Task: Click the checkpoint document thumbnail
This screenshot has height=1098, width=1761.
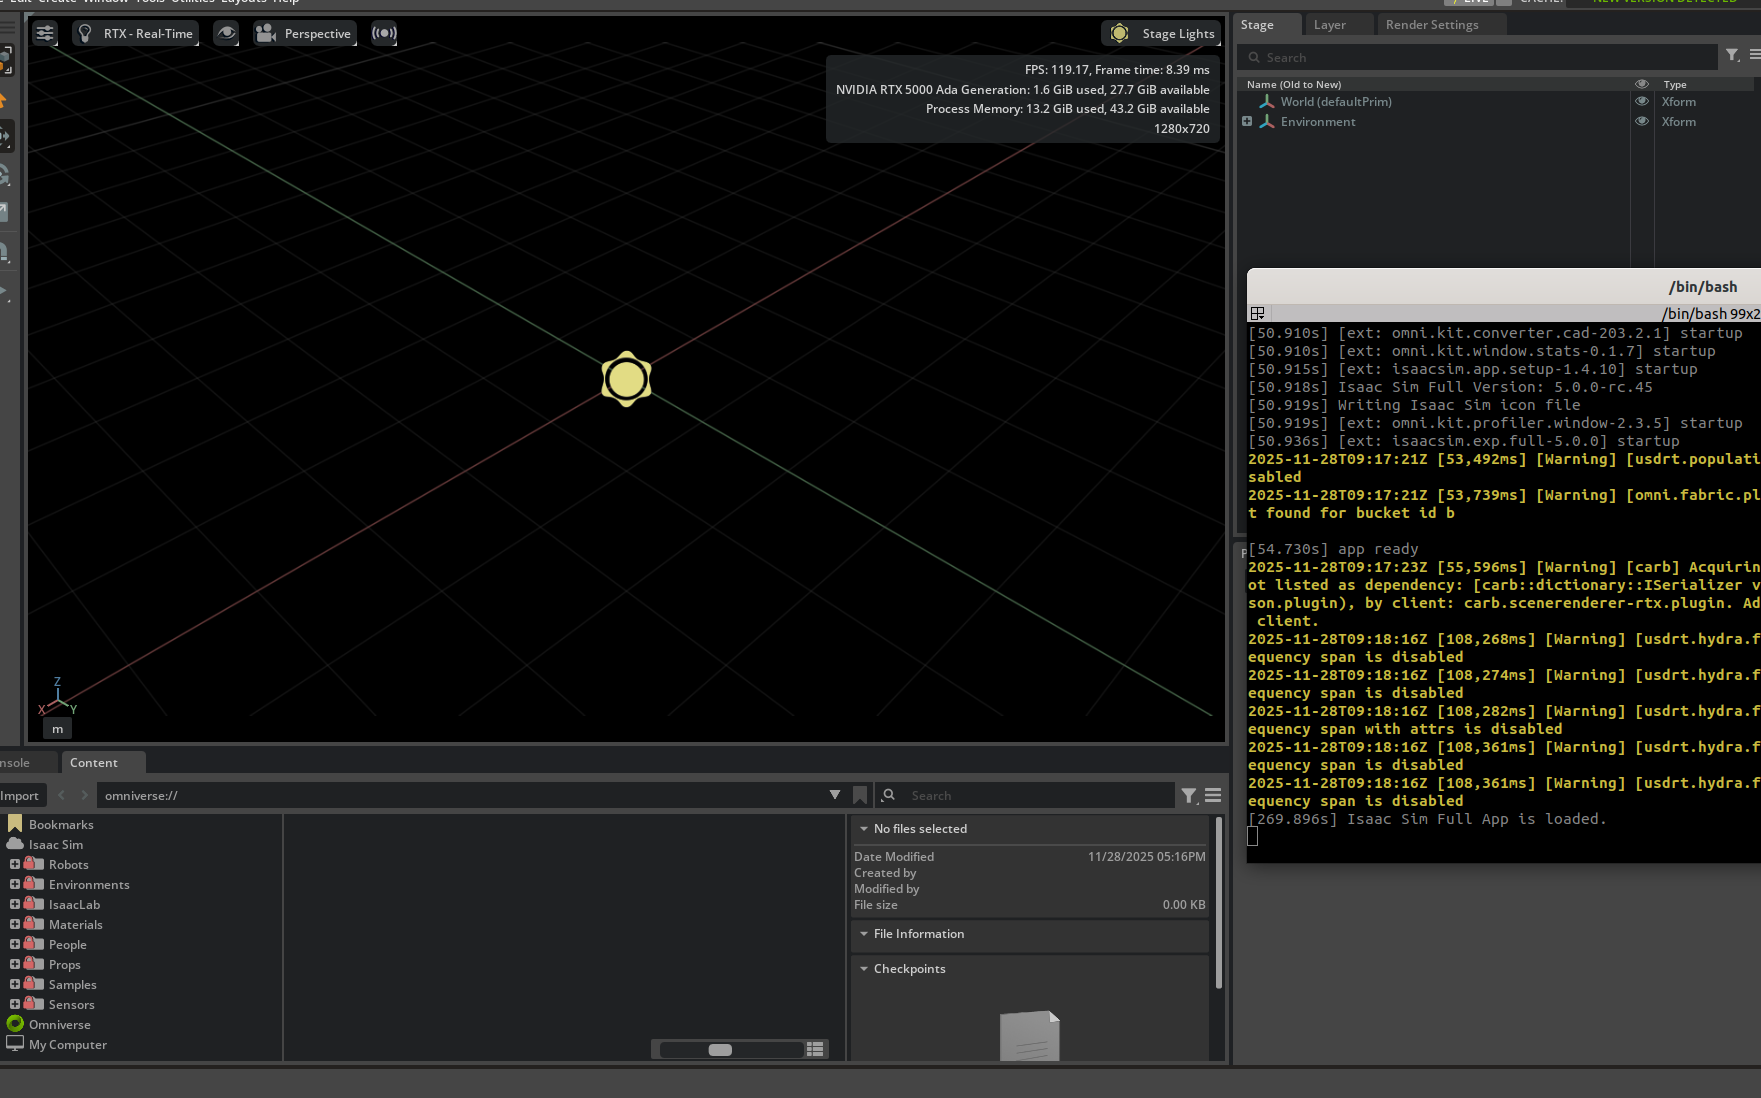Action: [x=1030, y=1036]
